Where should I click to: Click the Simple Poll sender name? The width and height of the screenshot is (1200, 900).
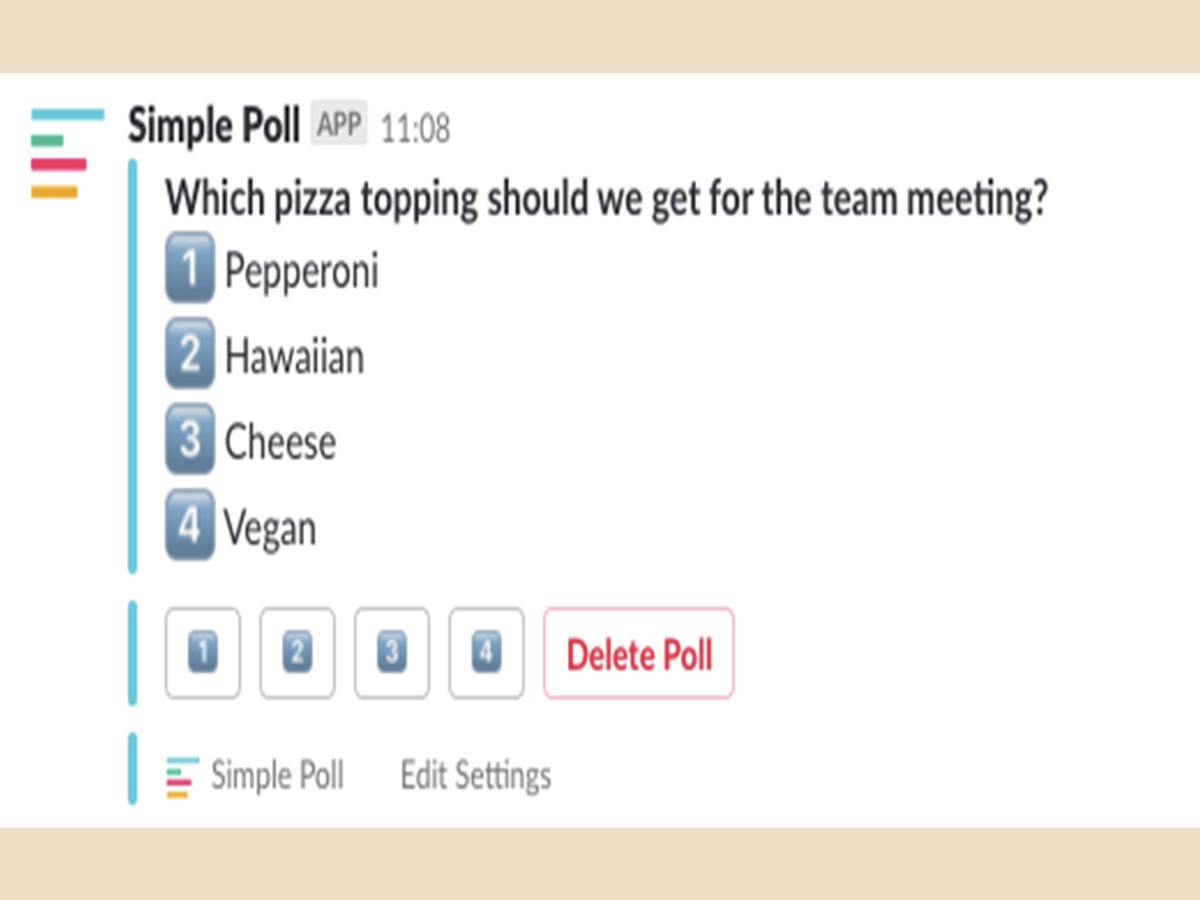click(x=214, y=127)
